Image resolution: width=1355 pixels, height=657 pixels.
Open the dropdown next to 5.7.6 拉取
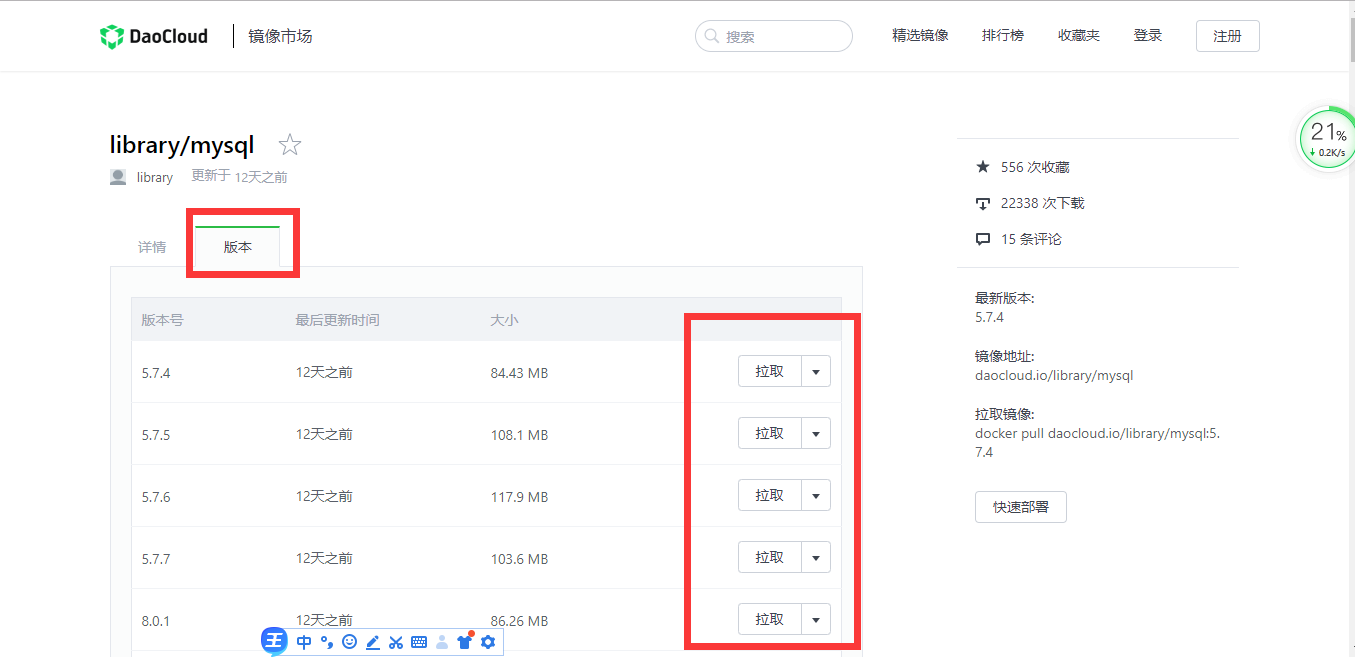pyautogui.click(x=815, y=494)
